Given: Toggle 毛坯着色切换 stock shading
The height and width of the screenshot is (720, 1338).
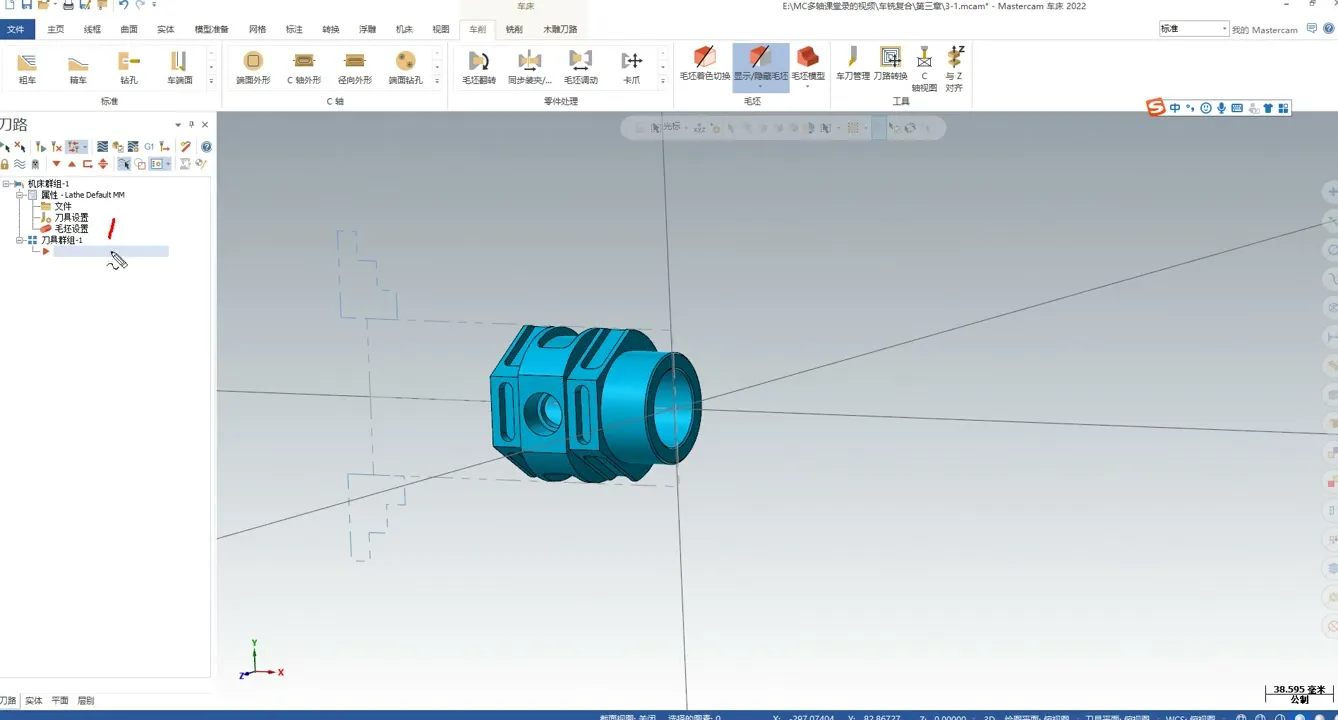Looking at the screenshot, I should [705, 62].
